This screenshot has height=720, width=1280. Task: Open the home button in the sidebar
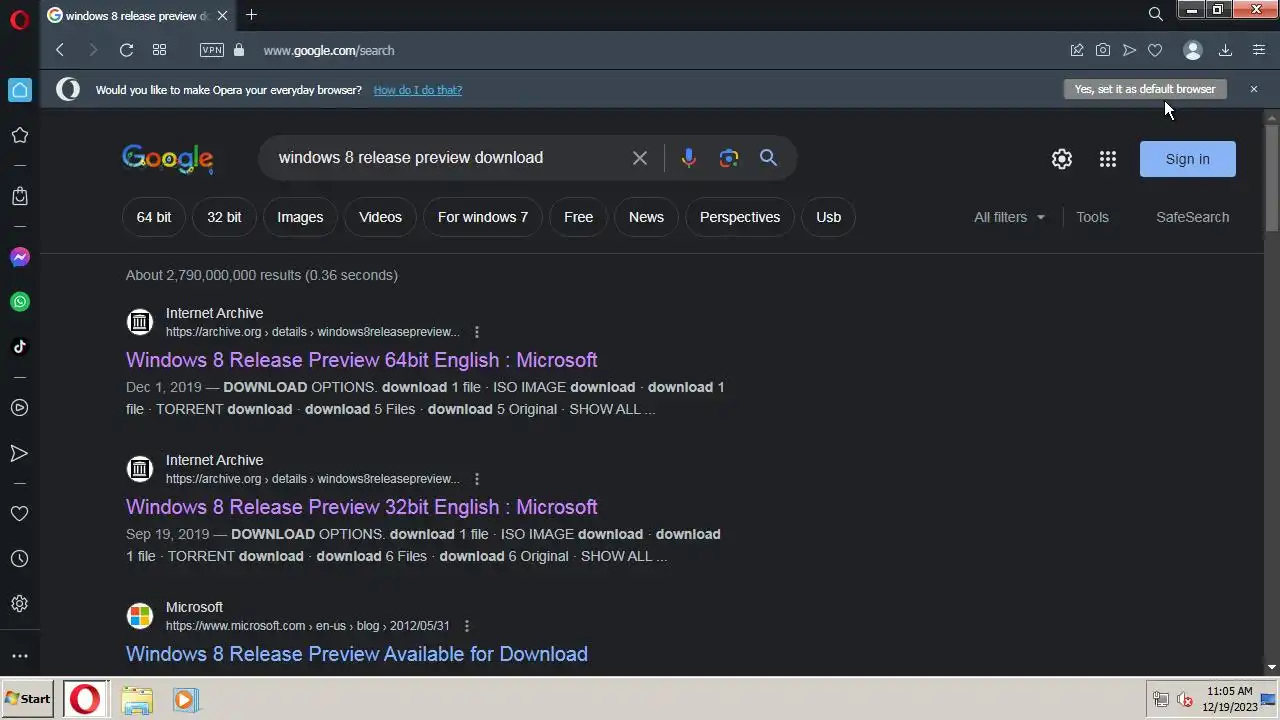pos(20,90)
